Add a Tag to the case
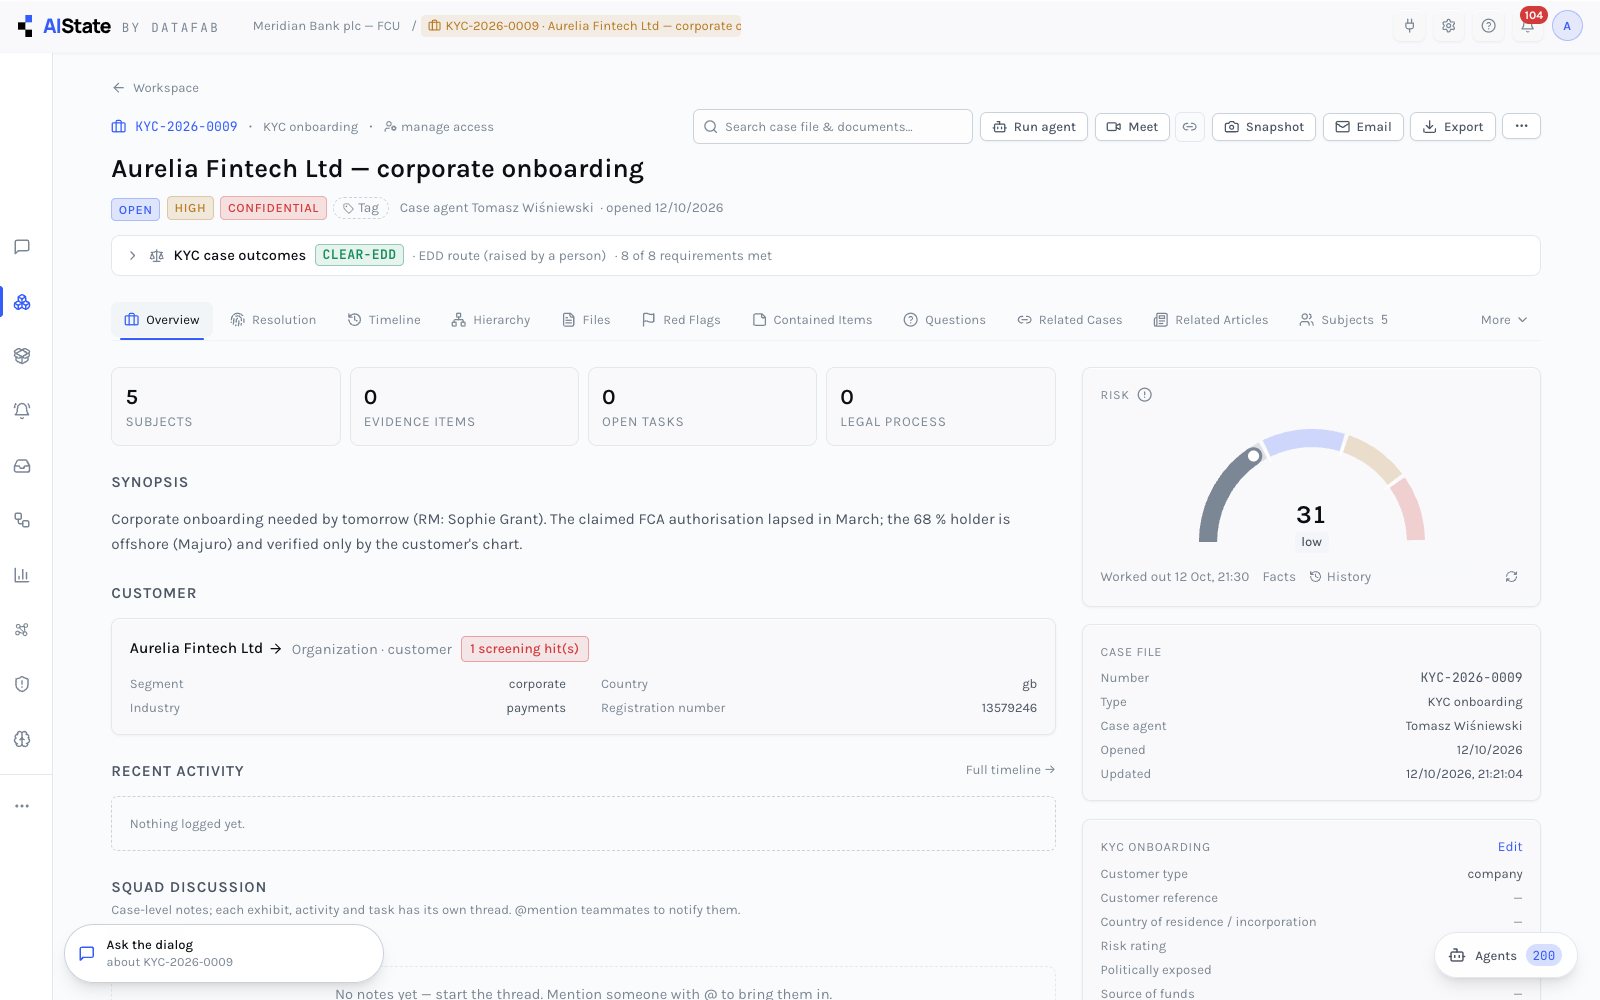Screen dimensions: 1600x1000 point(361,208)
